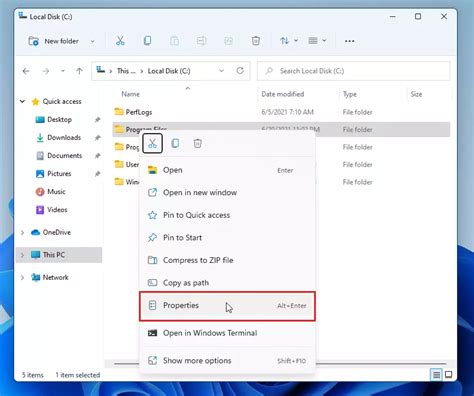Click the Copy icon in the toolbar

pyautogui.click(x=147, y=41)
